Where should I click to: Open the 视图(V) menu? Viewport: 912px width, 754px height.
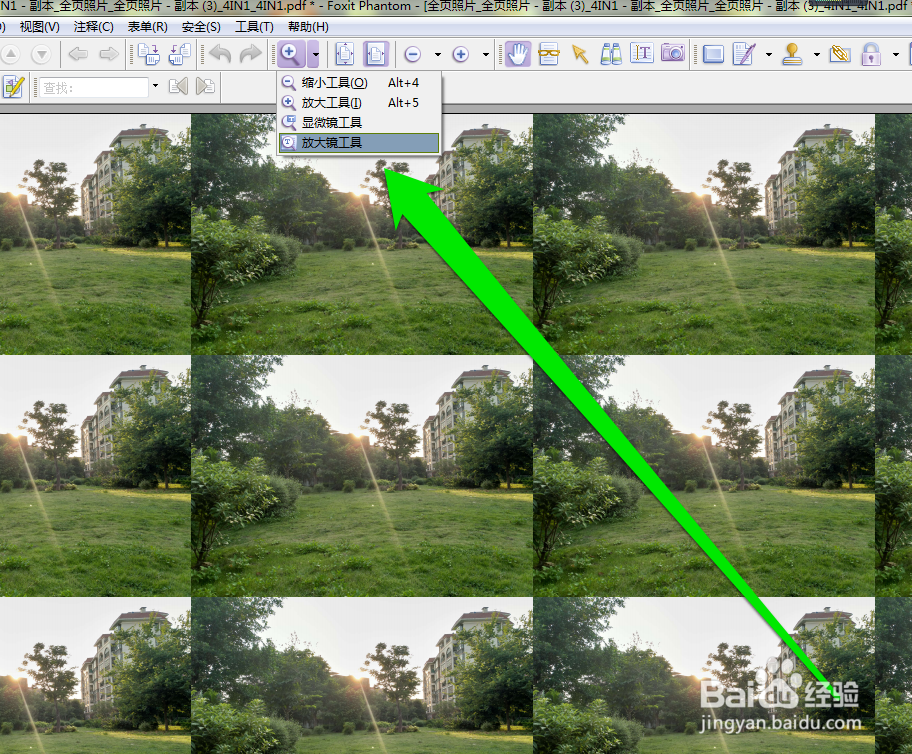pos(40,27)
